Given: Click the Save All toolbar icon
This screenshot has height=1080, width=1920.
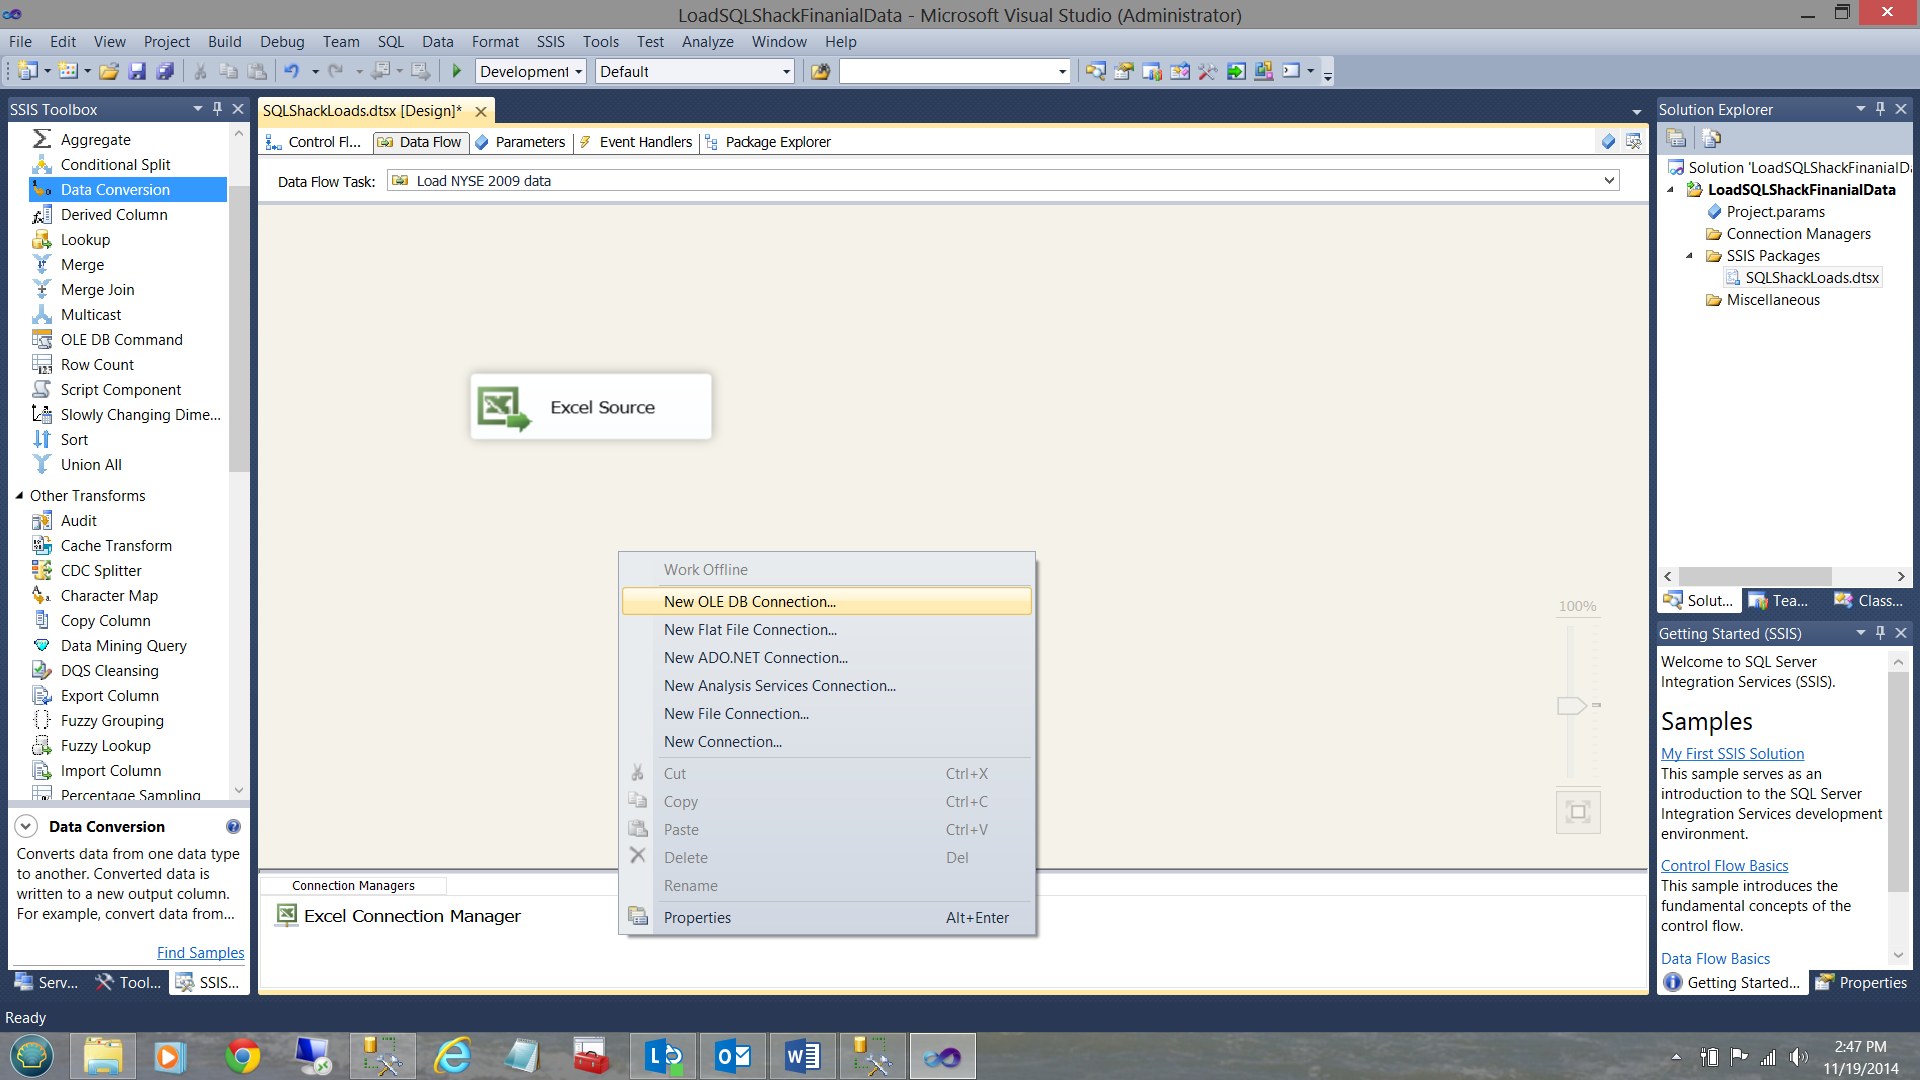Looking at the screenshot, I should click(x=166, y=71).
